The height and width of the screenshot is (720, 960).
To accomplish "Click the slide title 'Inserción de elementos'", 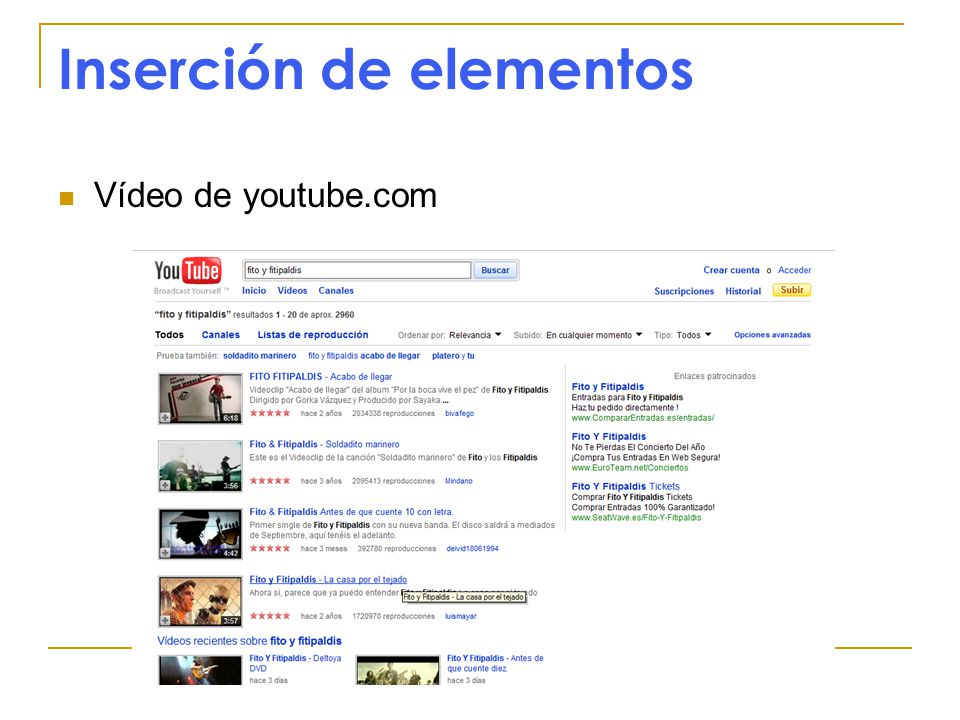I will click(376, 69).
